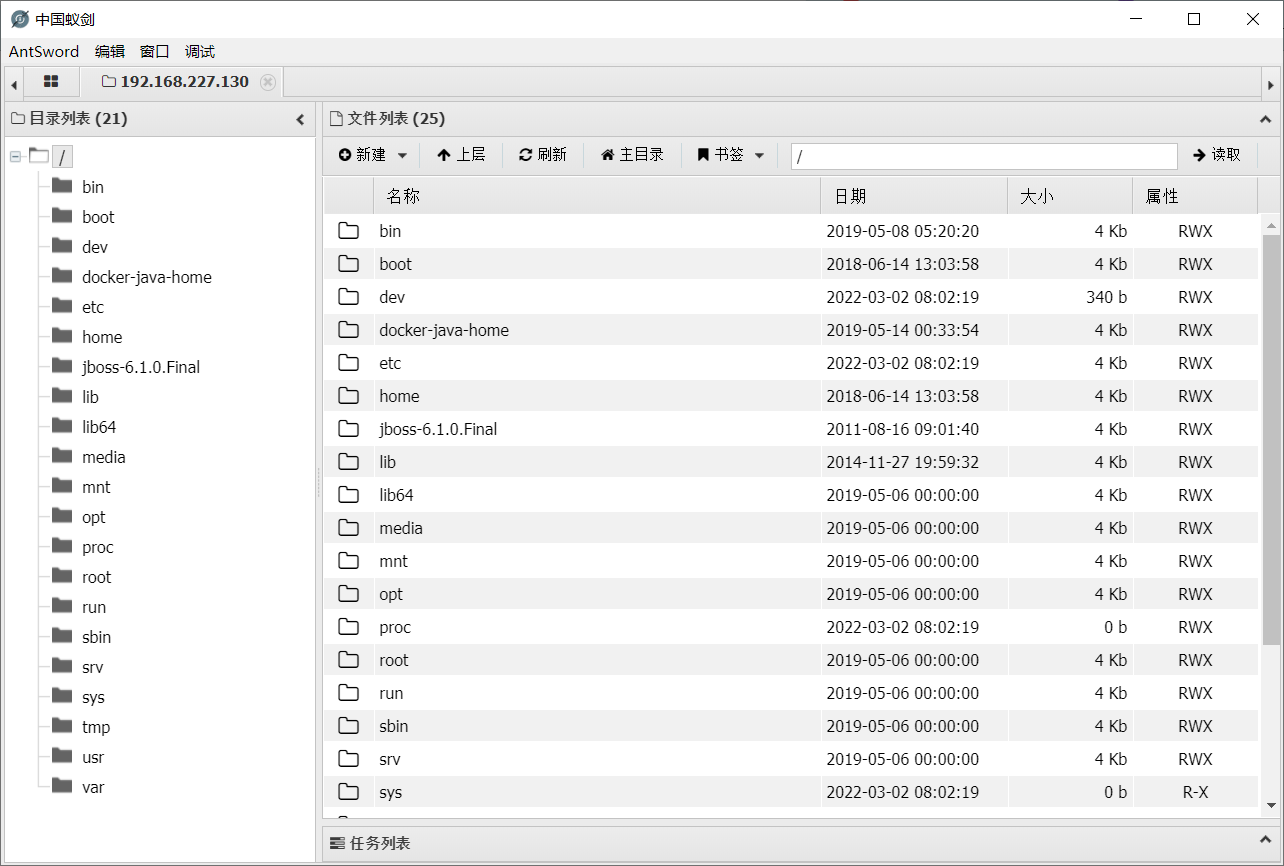Viewport: 1284px width, 866px height.
Task: Select the var folder in the tree
Action: [x=93, y=787]
